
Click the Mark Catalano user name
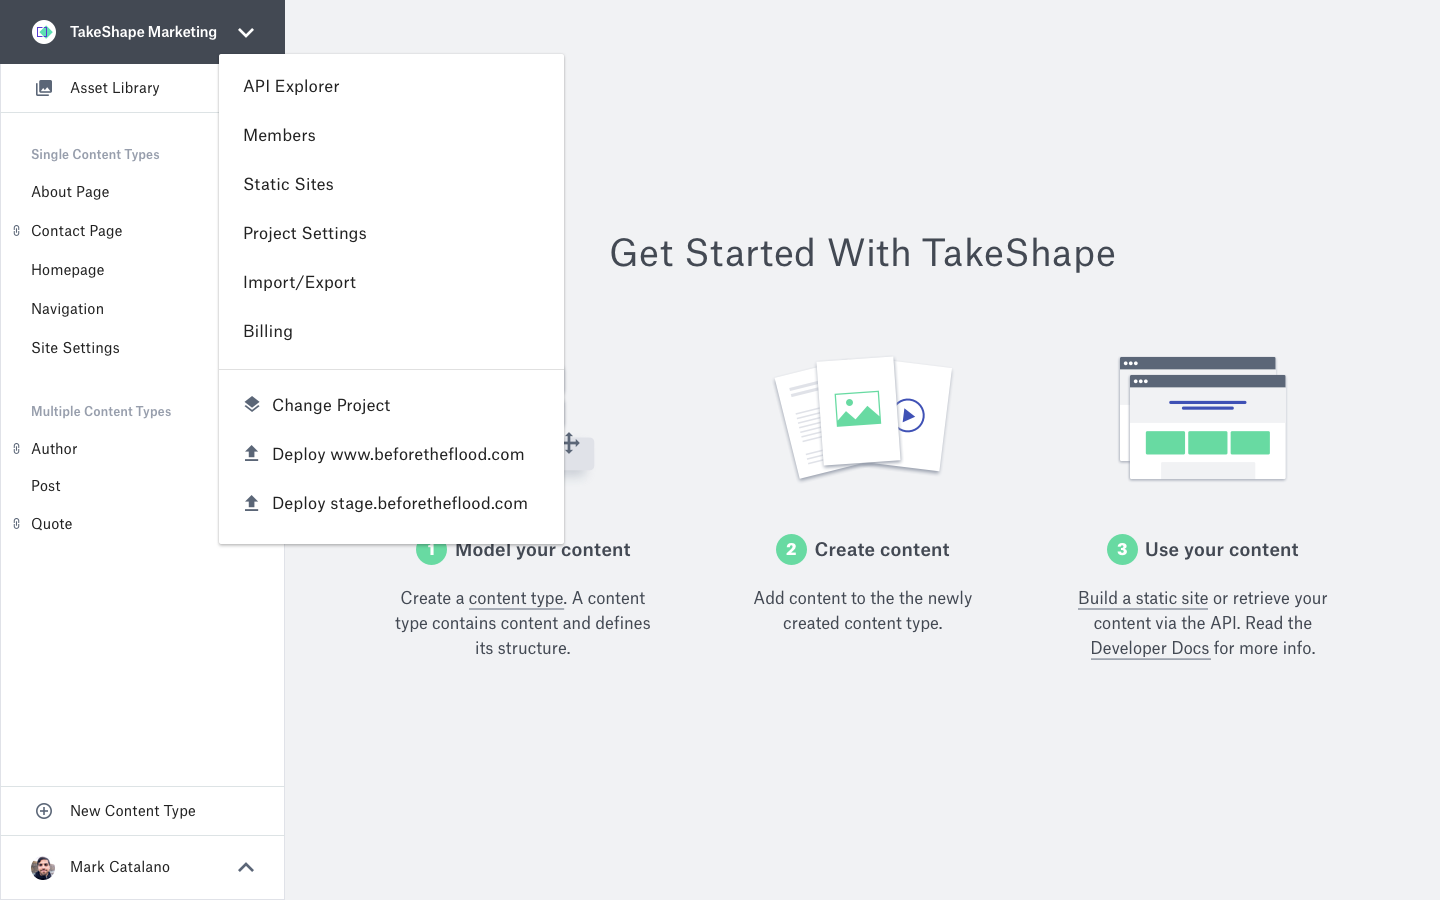click(x=120, y=867)
